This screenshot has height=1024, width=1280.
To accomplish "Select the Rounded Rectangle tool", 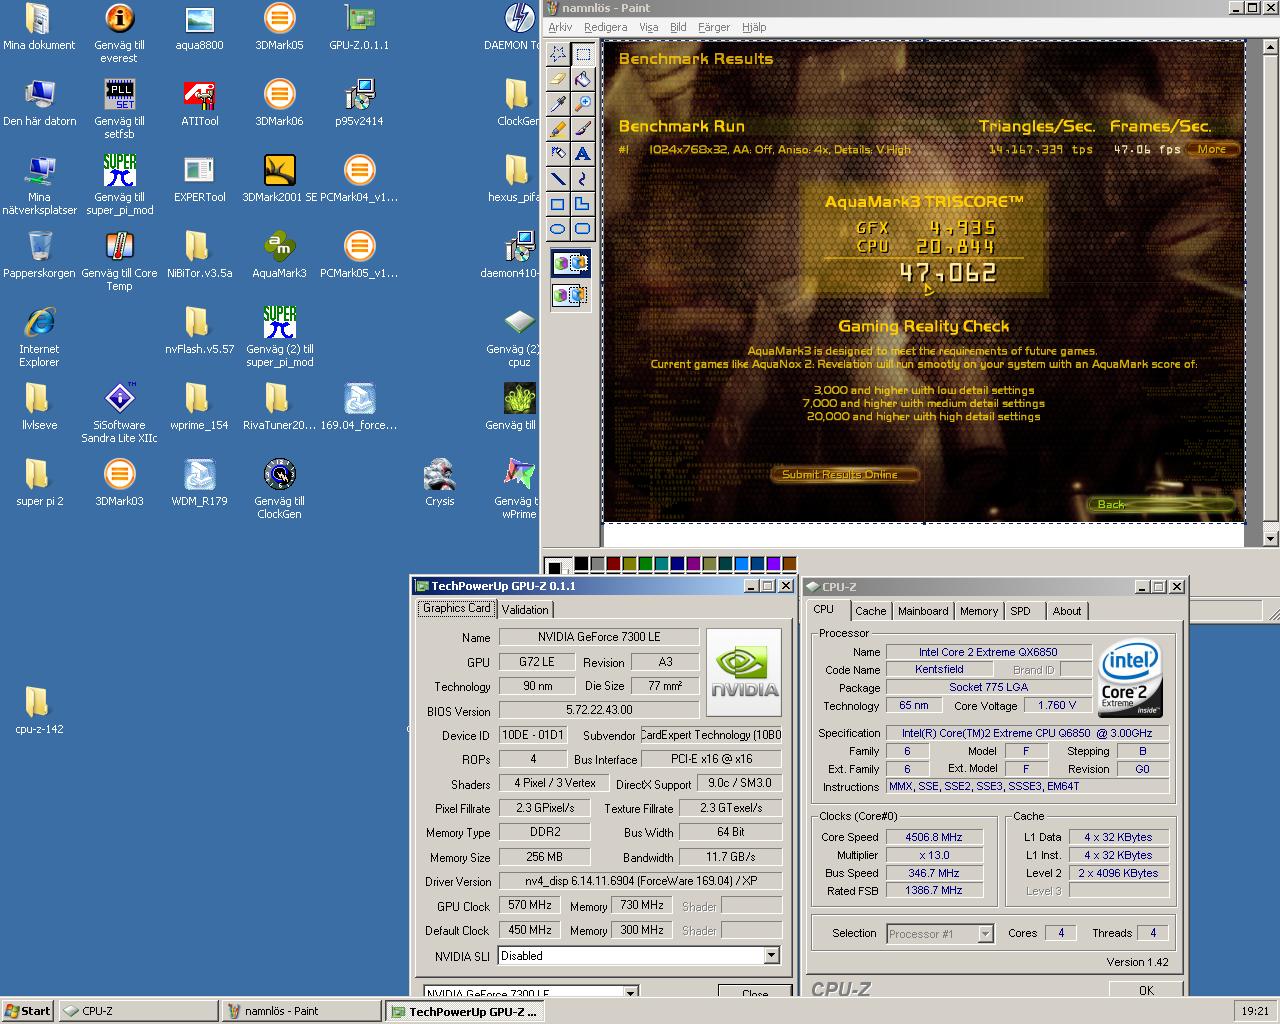I will (583, 229).
